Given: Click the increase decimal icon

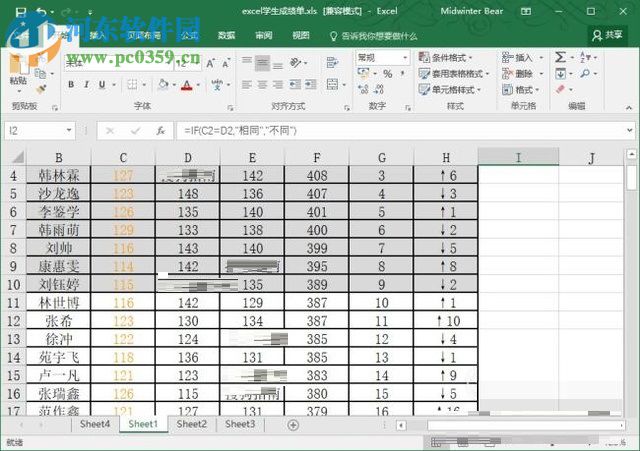Looking at the screenshot, I should click(363, 89).
